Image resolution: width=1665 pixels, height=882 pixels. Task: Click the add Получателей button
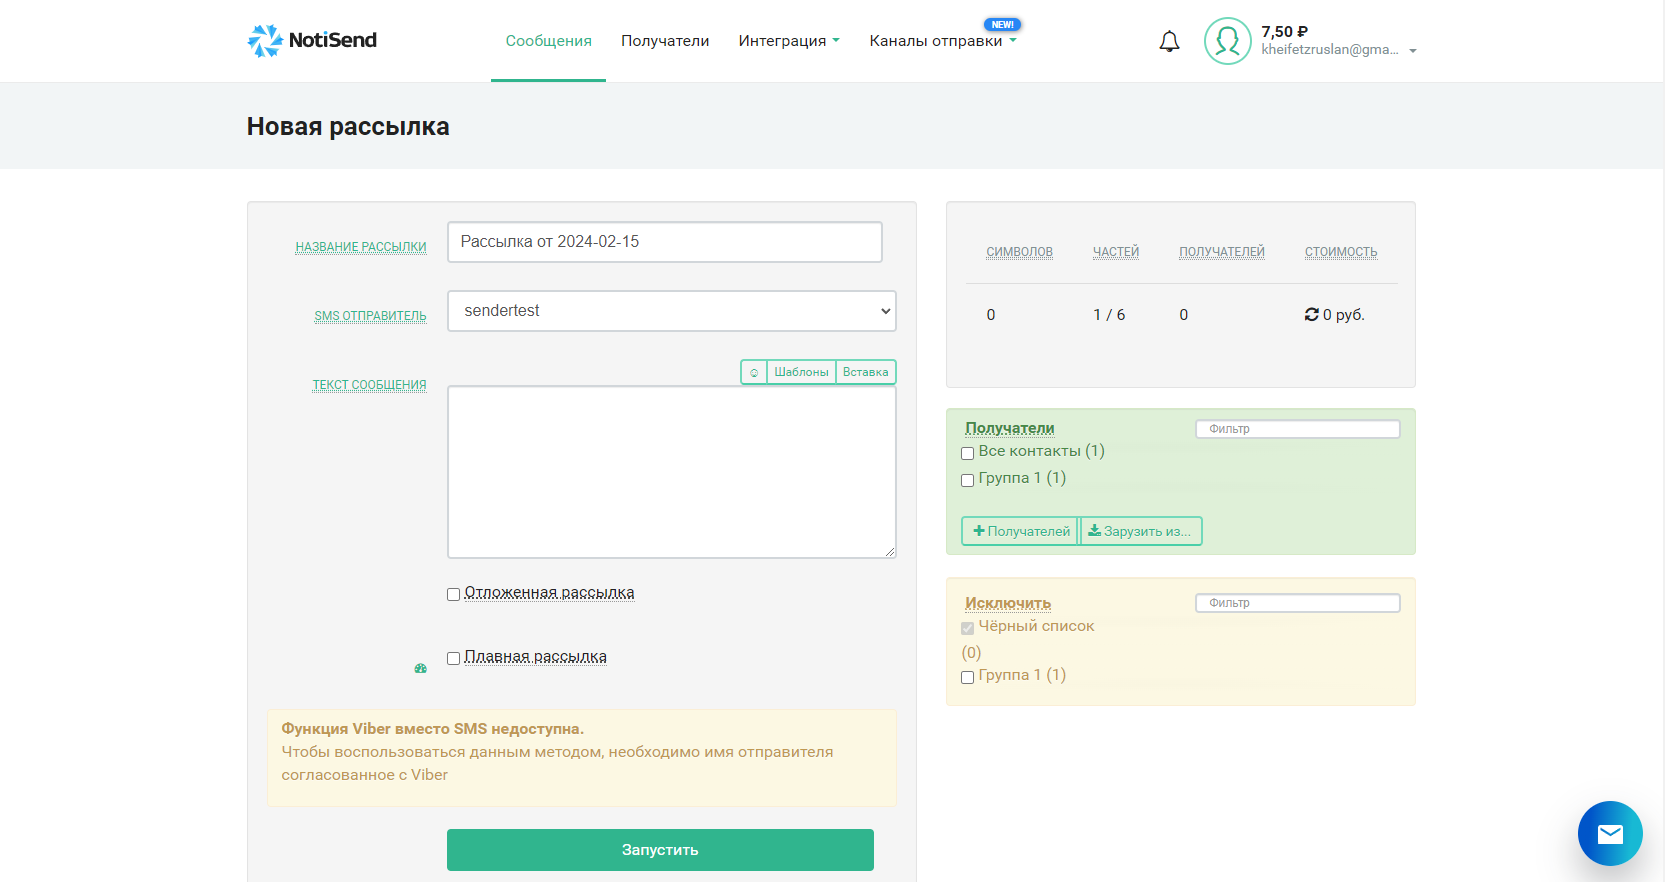(x=1021, y=531)
